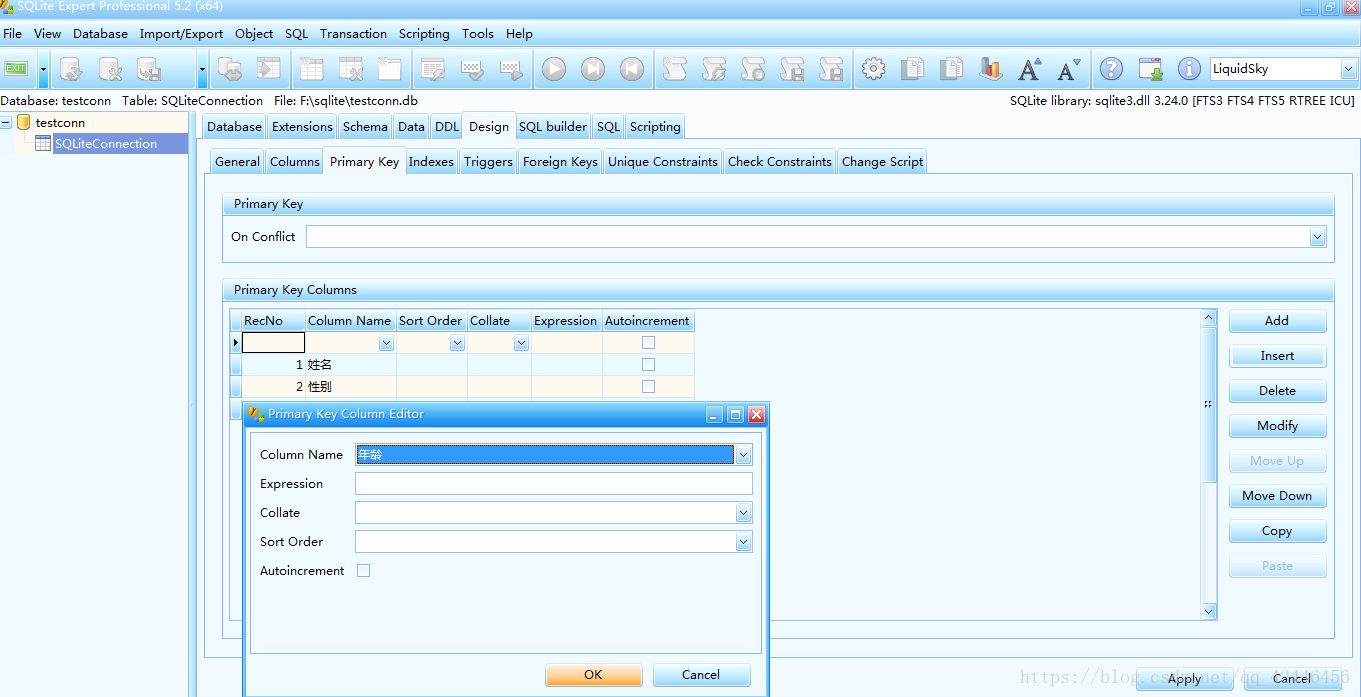Viewport: 1361px width, 697px height.
Task: Toggle Autoincrement checkbox for 姓名 row
Action: click(648, 365)
